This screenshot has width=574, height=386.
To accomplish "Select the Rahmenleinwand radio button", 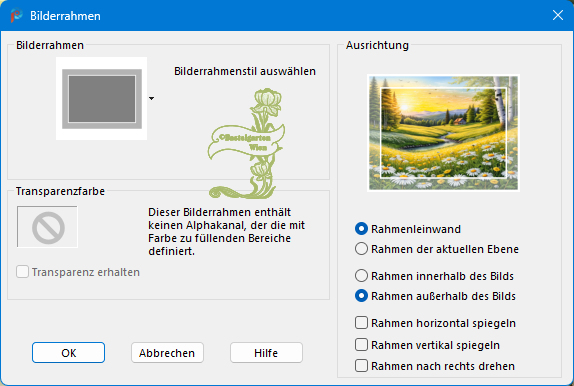I will click(x=361, y=229).
